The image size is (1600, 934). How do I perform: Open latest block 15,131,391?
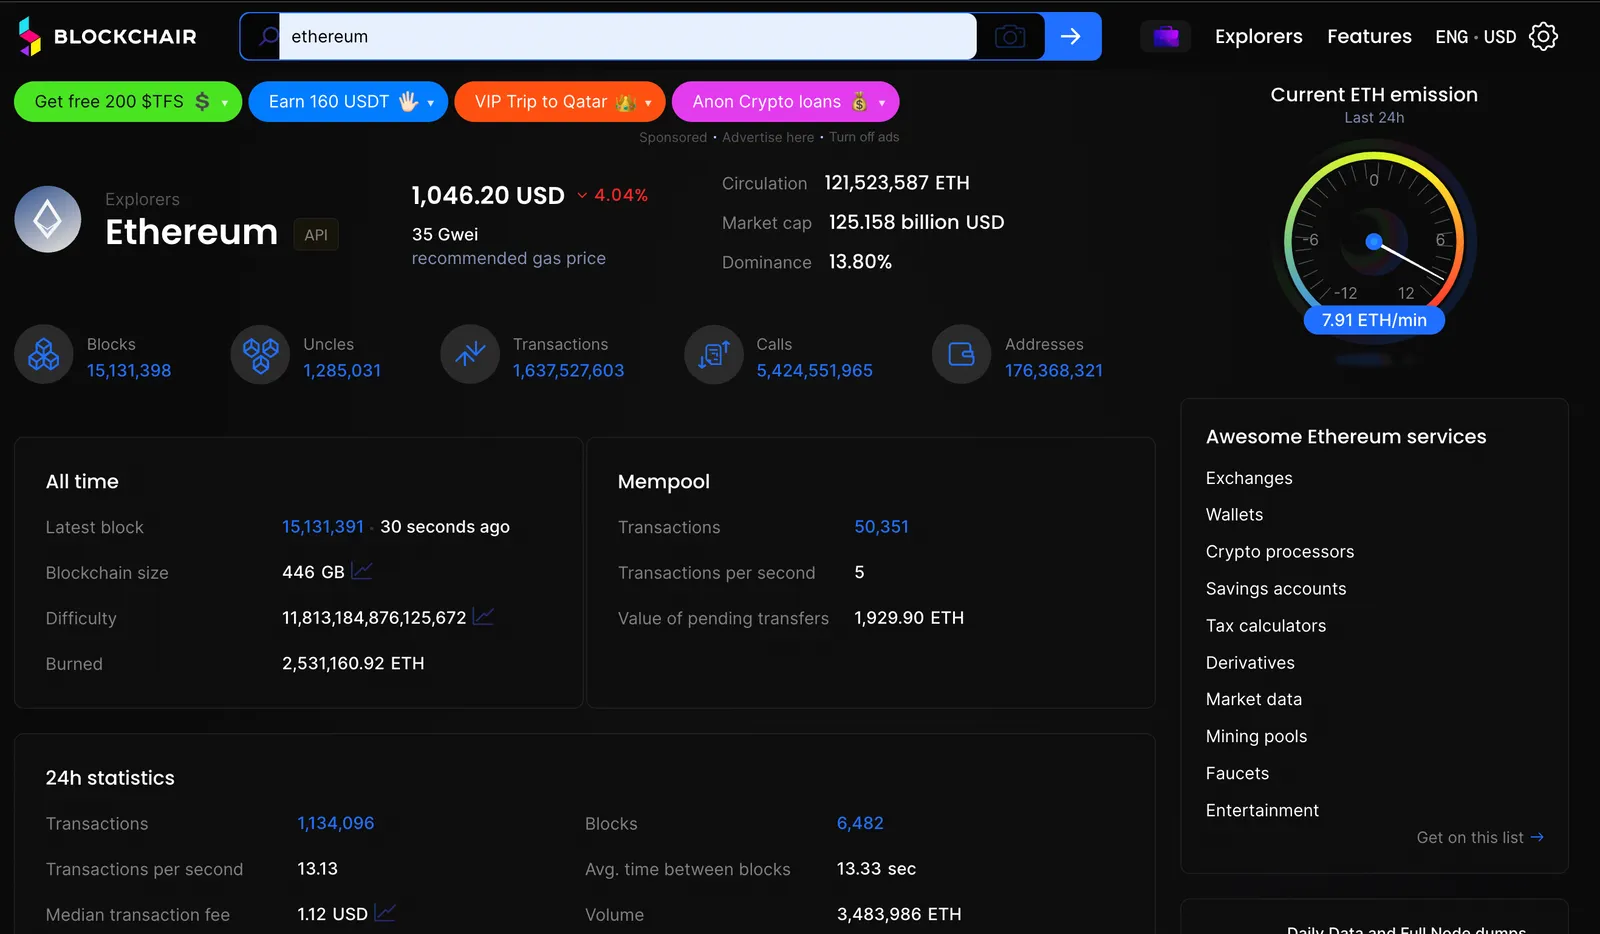[x=323, y=526]
